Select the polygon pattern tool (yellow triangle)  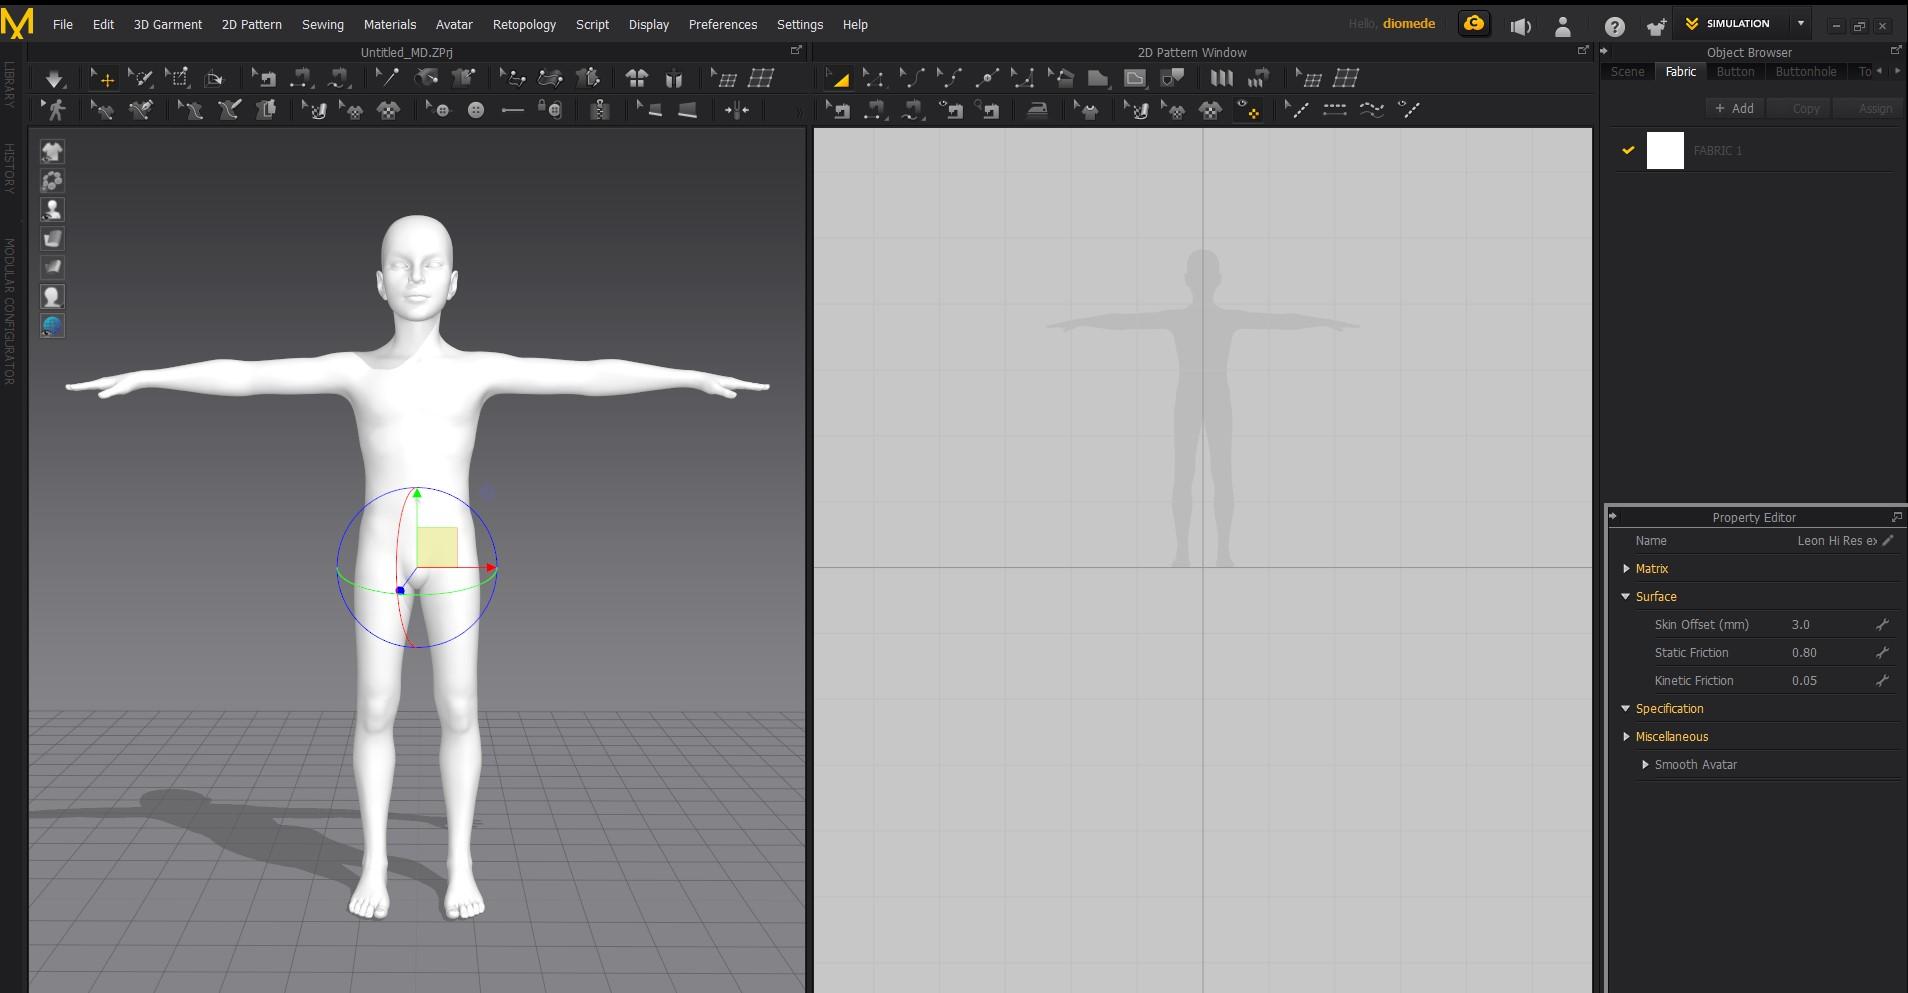point(838,78)
